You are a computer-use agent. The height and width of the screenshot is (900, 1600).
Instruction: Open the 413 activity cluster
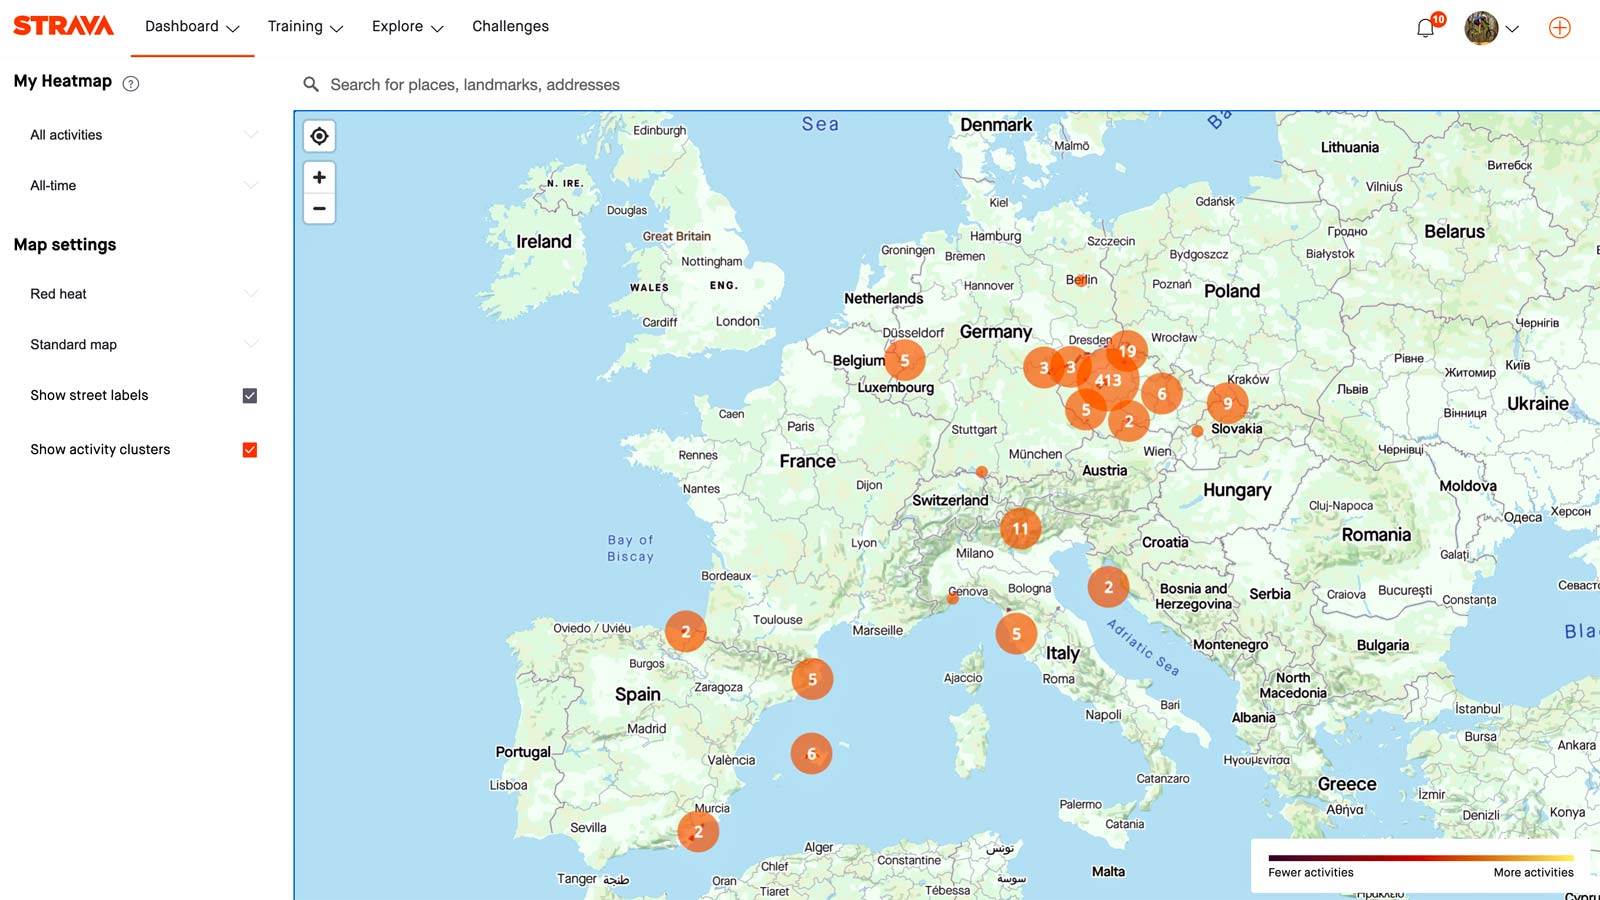(x=1108, y=380)
